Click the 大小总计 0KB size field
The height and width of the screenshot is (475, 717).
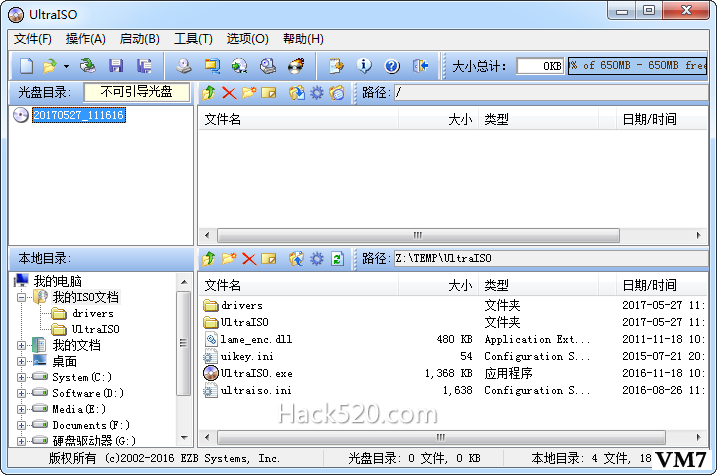click(x=540, y=66)
